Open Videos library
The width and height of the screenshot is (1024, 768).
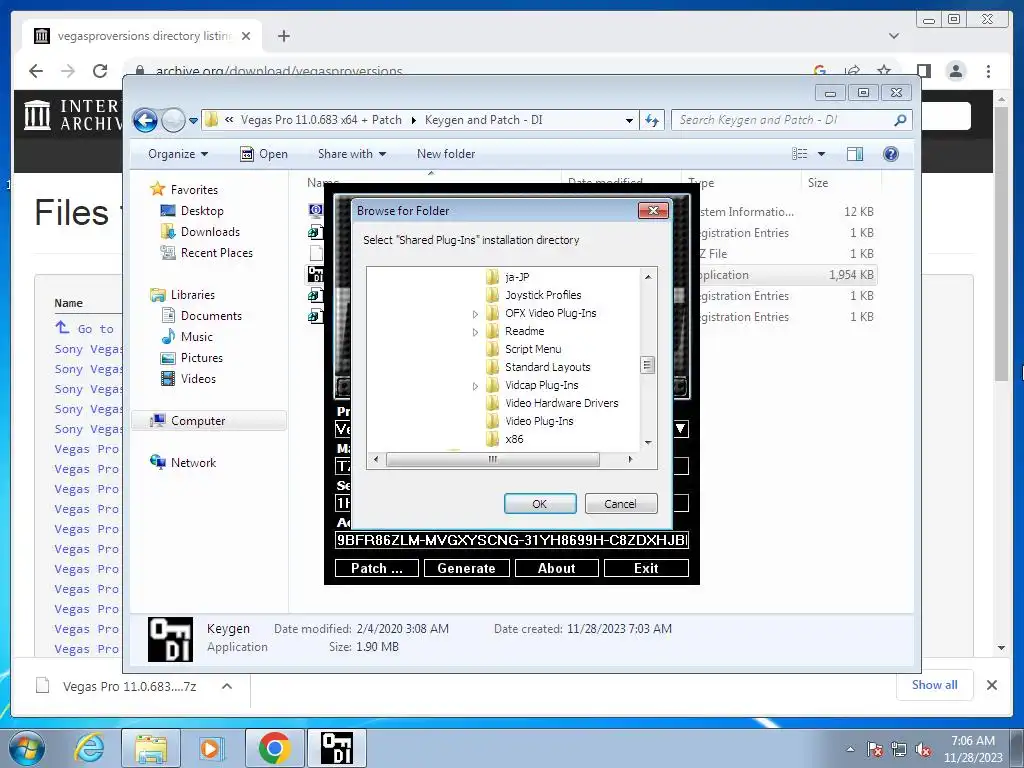pos(188,379)
